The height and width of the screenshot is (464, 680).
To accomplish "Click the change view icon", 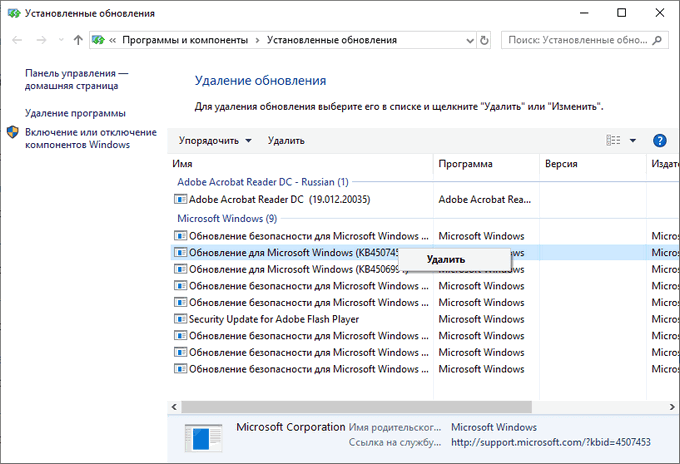I will pos(613,141).
